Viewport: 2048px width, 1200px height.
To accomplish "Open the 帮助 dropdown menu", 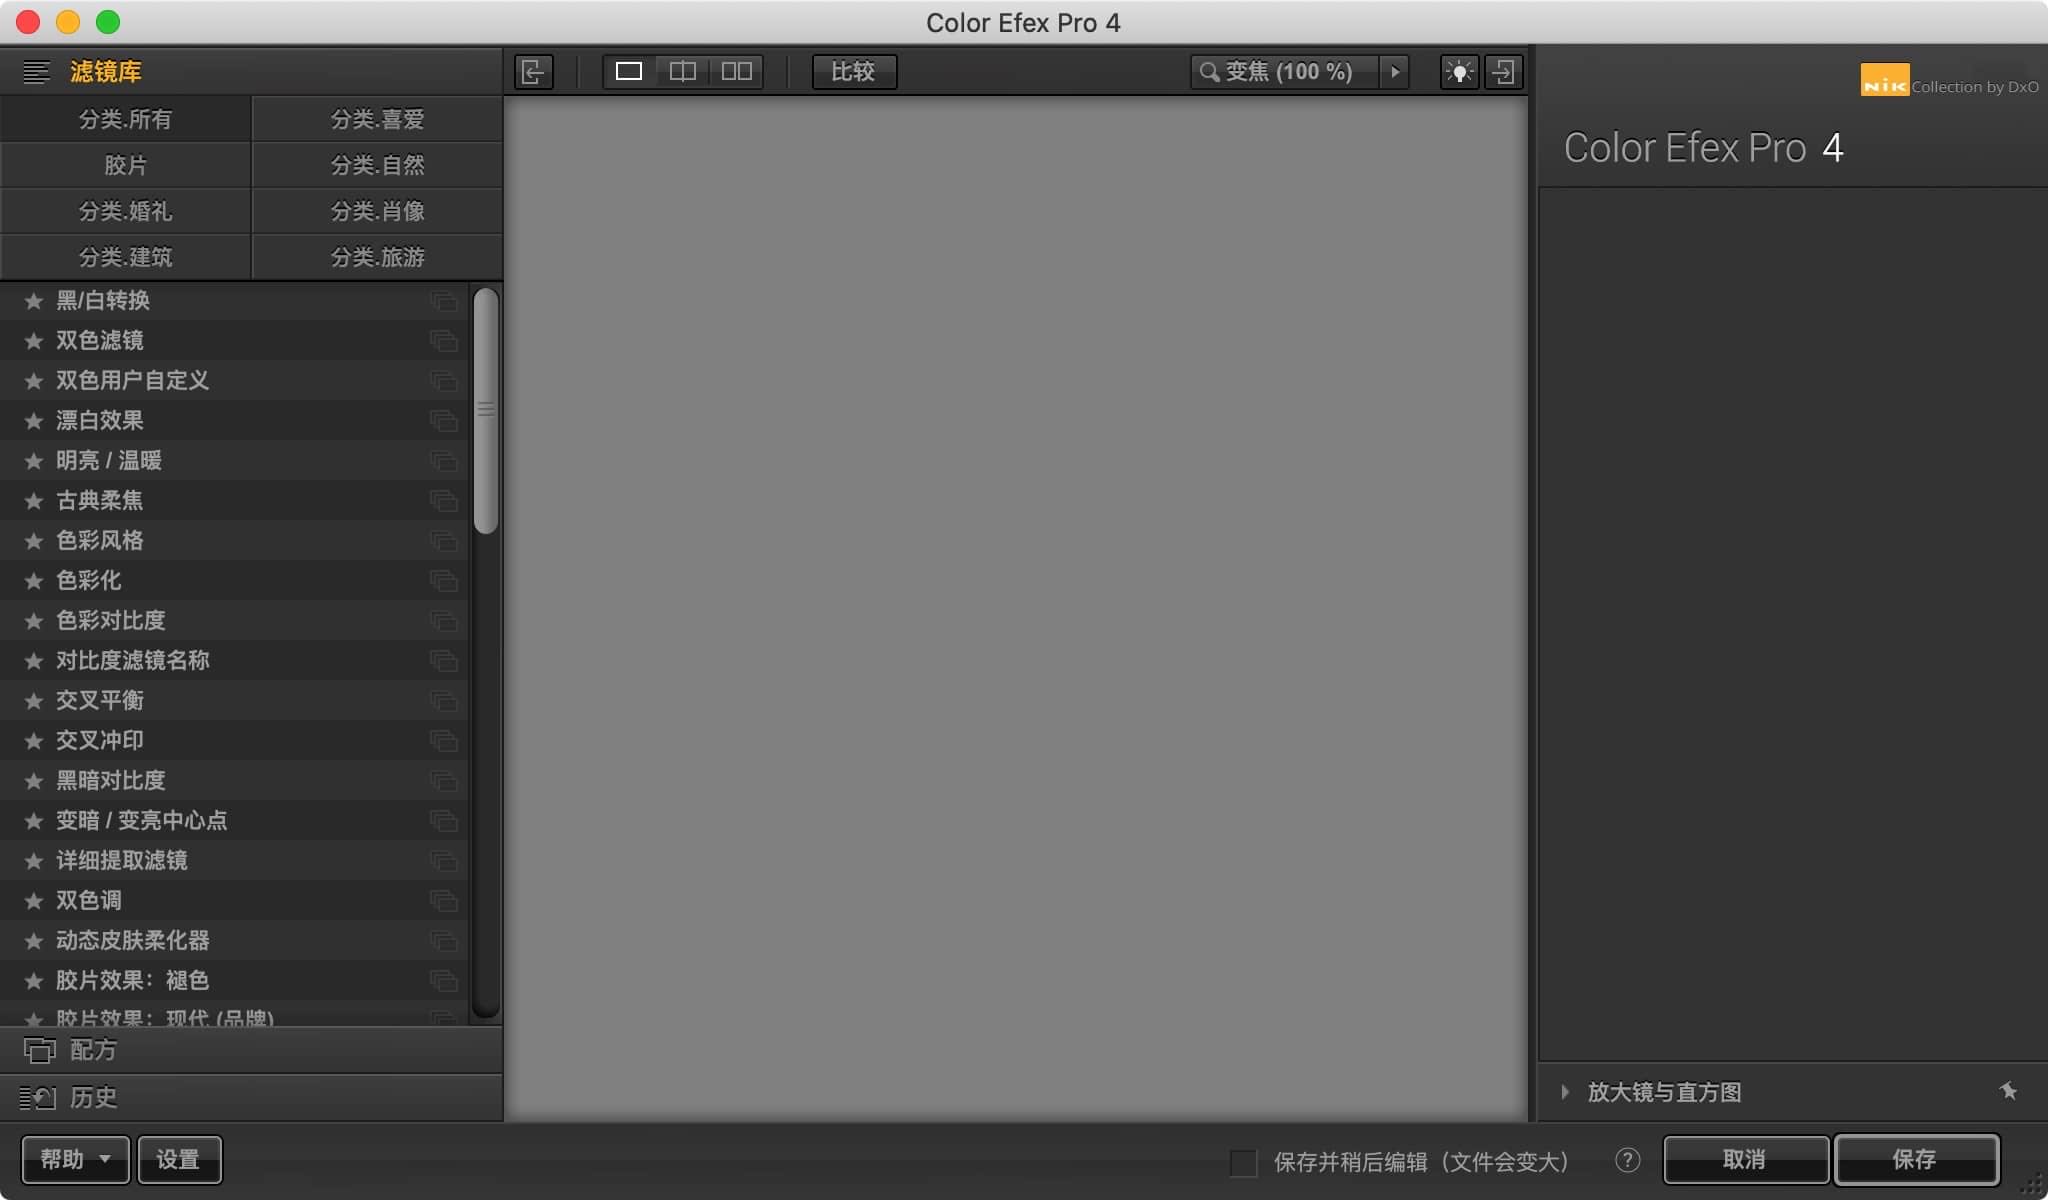I will click(x=75, y=1160).
